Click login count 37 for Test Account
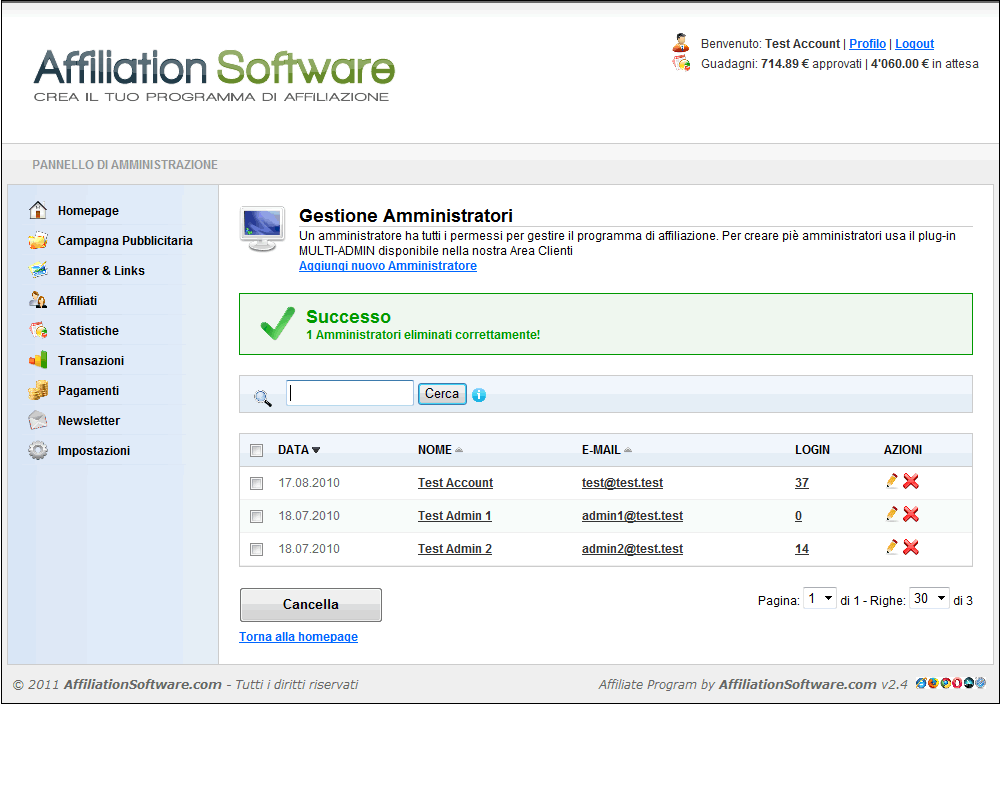Screen dimensions: 1000x800 802,483
